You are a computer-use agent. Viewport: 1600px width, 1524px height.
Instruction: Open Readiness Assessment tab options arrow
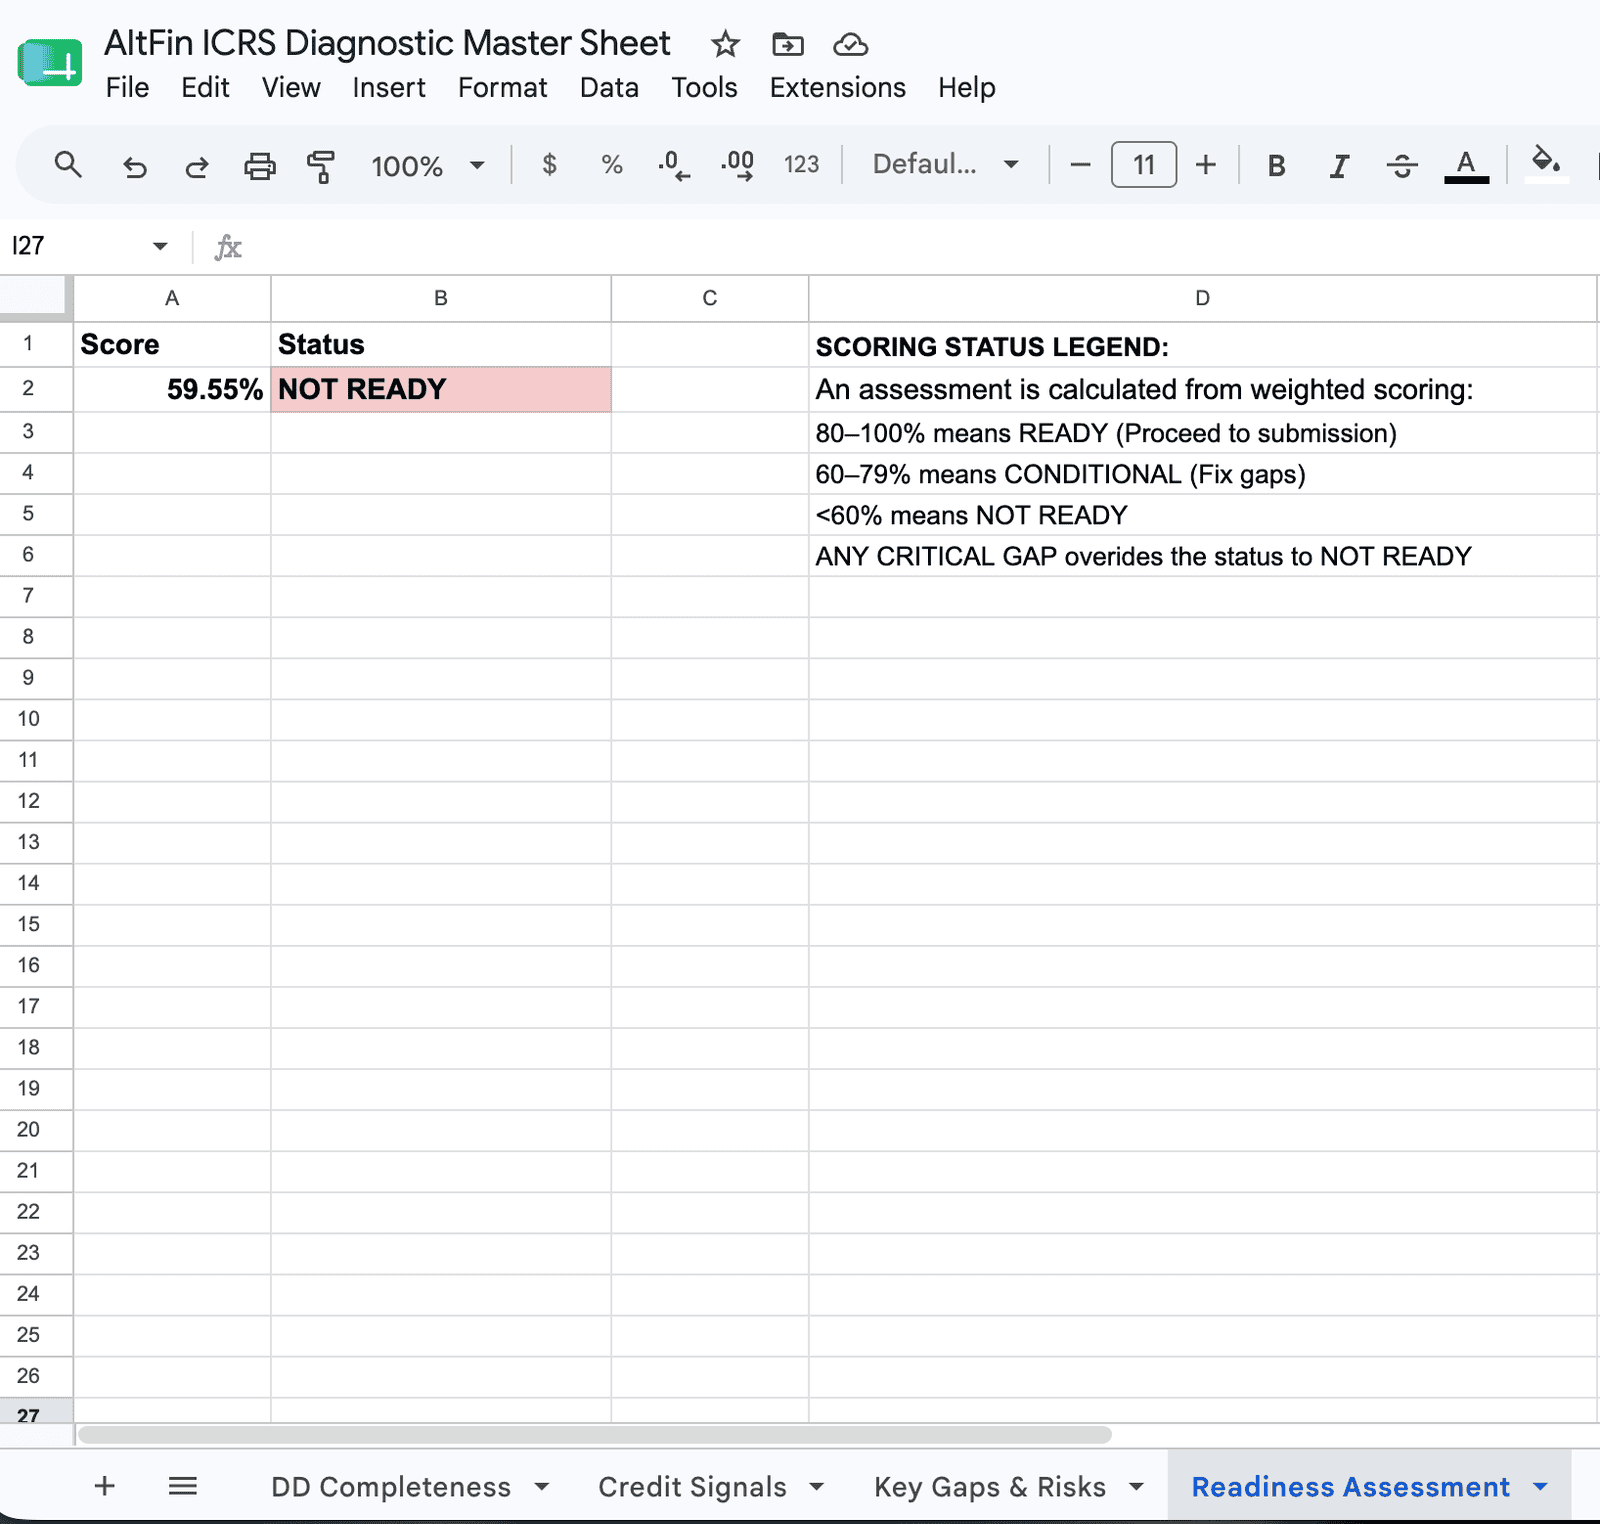coord(1540,1487)
